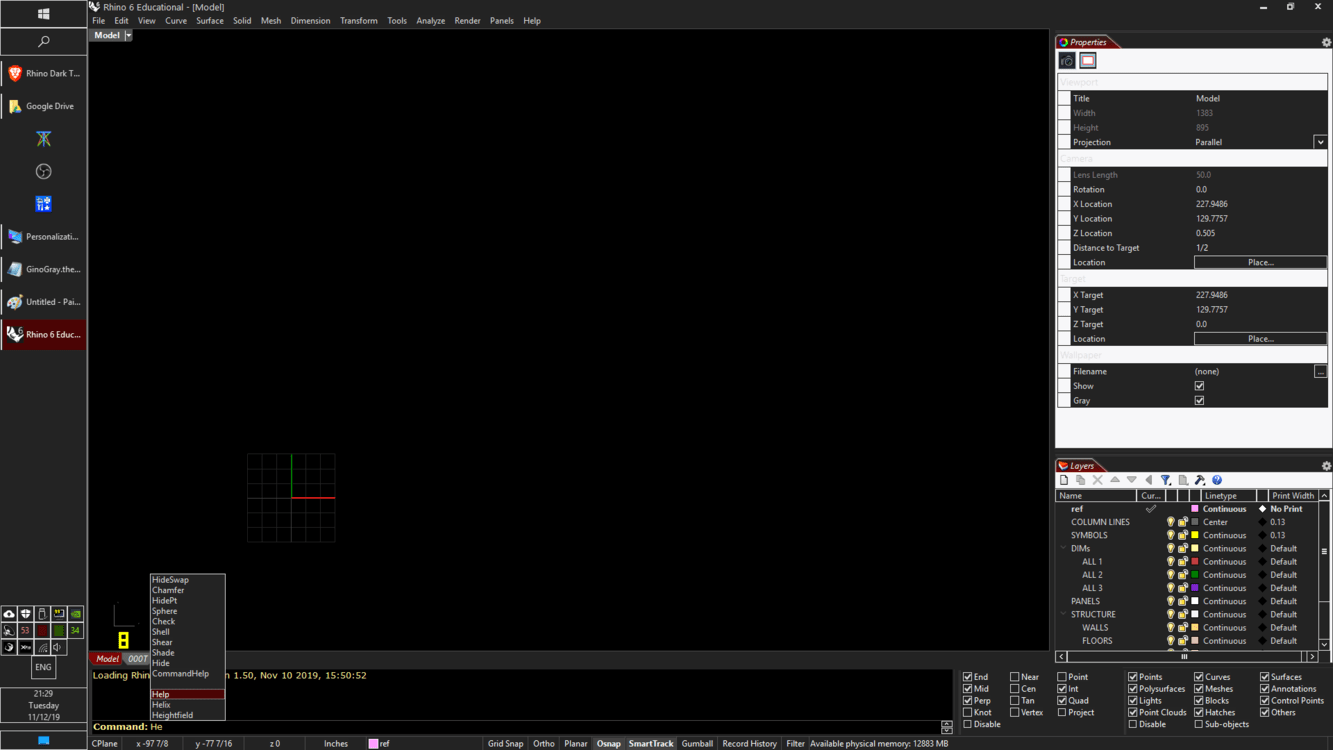This screenshot has width=1333, height=750.
Task: Click the target Location Place button
Action: [x=1260, y=339]
